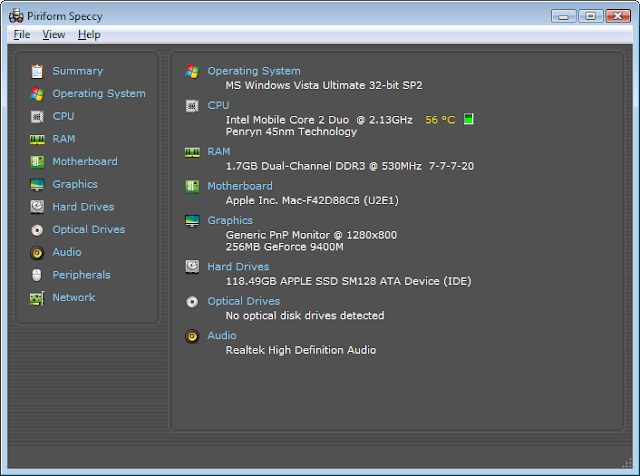Click the CPU chip icon in sidebar
The height and width of the screenshot is (476, 640).
(x=37, y=117)
